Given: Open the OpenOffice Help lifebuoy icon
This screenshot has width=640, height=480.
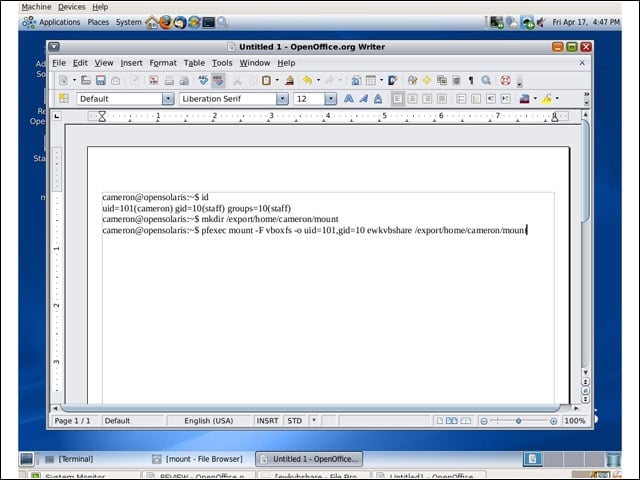Looking at the screenshot, I should pos(505,80).
